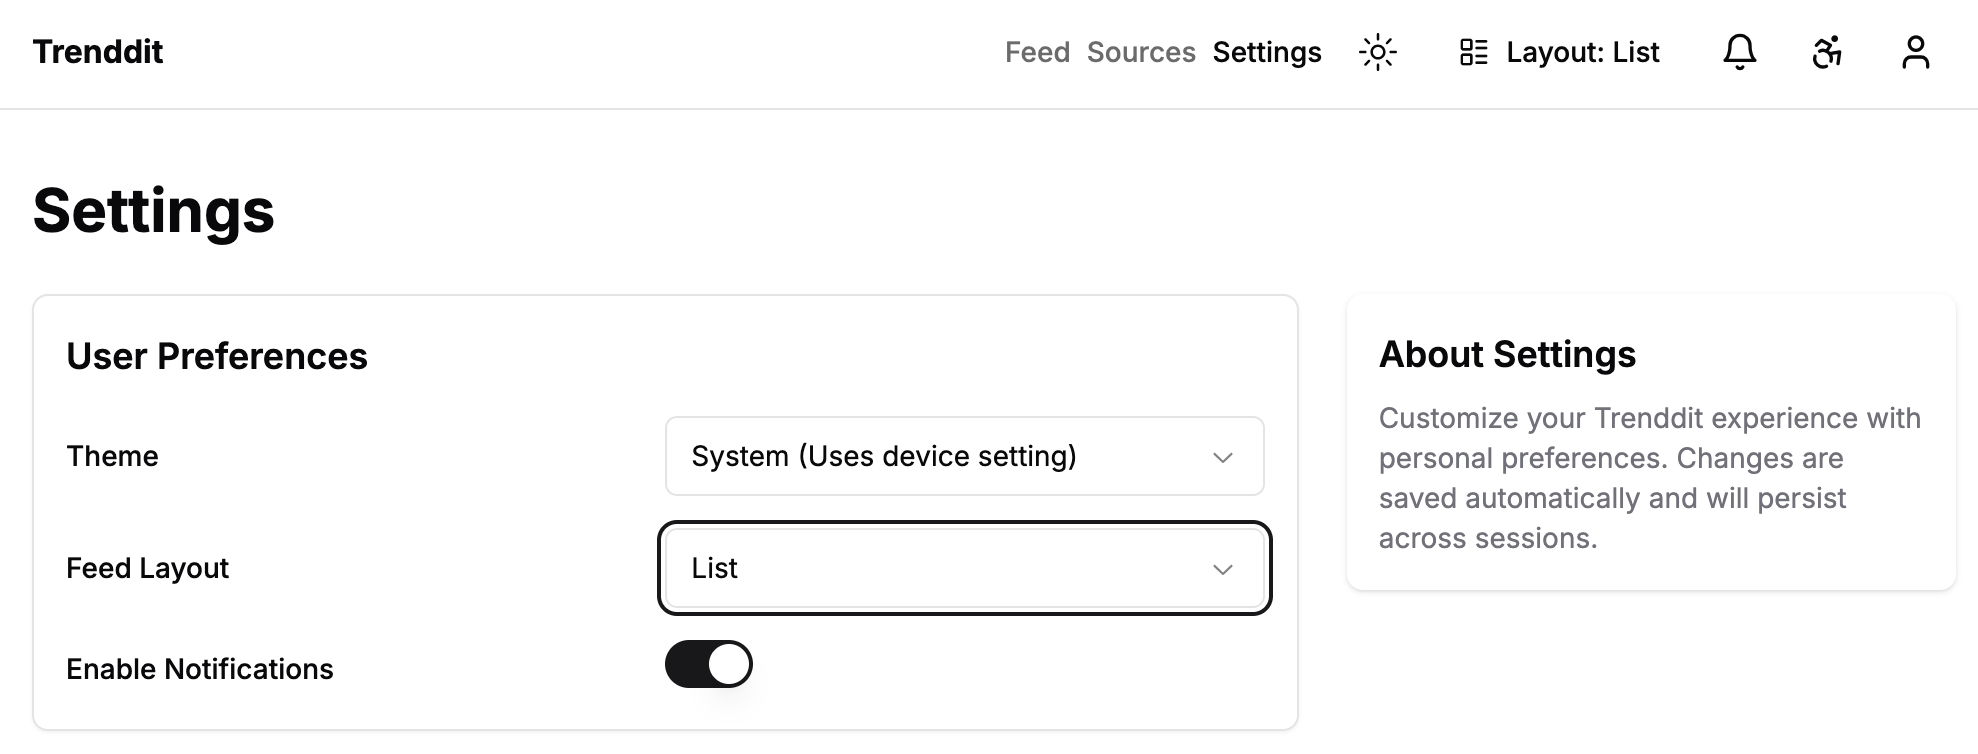Click the Feed Layout label

pos(147,568)
